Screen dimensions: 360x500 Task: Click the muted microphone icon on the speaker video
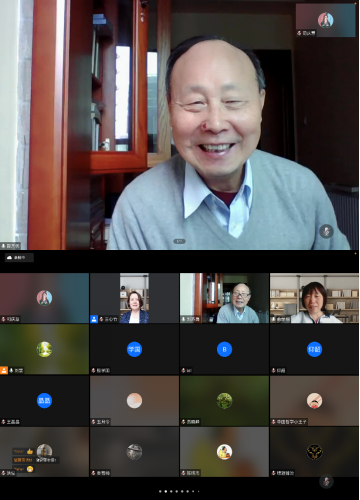326,231
